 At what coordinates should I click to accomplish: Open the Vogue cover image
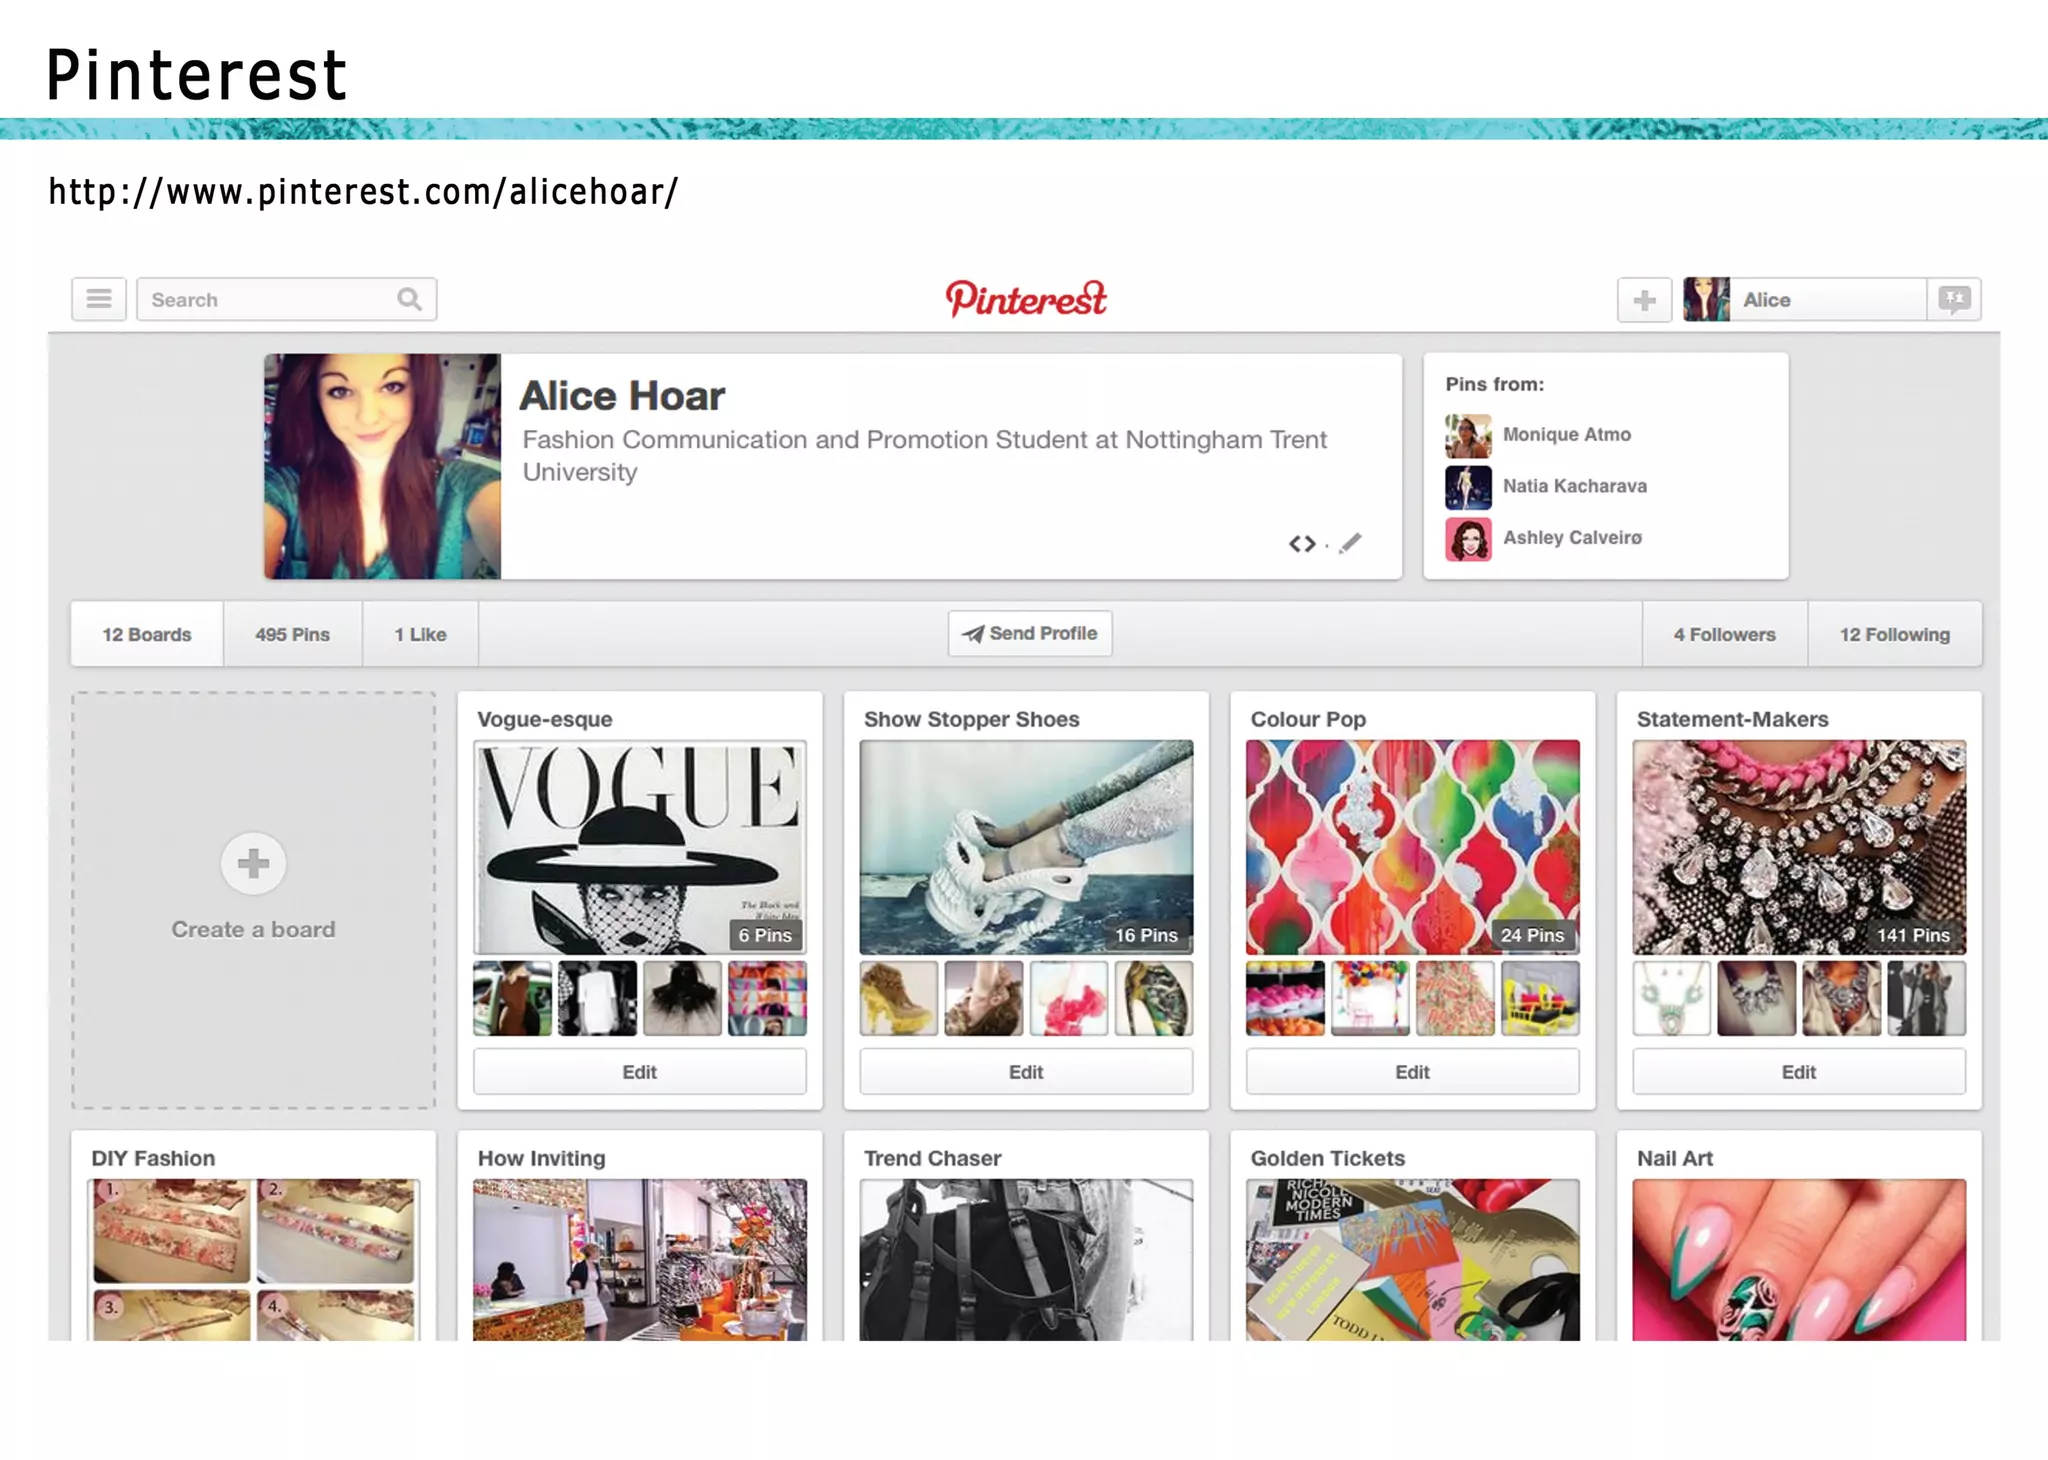click(640, 847)
